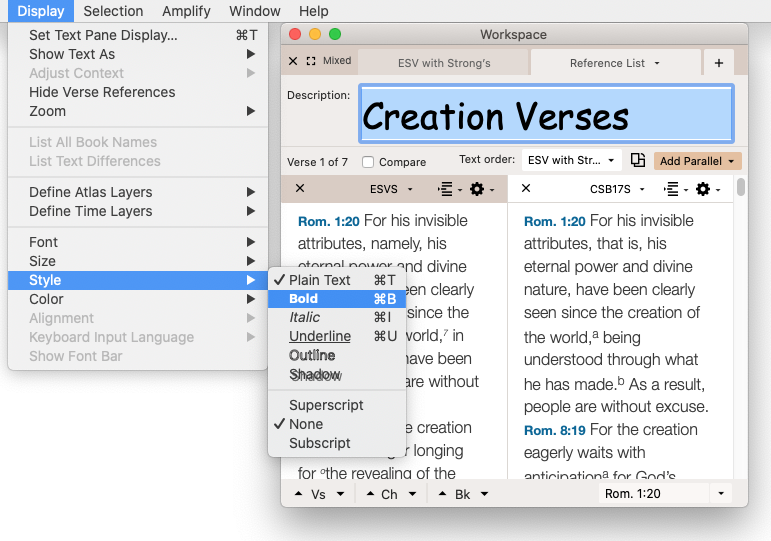Click the Rom. 8:19 verse reference link
The width and height of the screenshot is (771, 541).
[553, 429]
